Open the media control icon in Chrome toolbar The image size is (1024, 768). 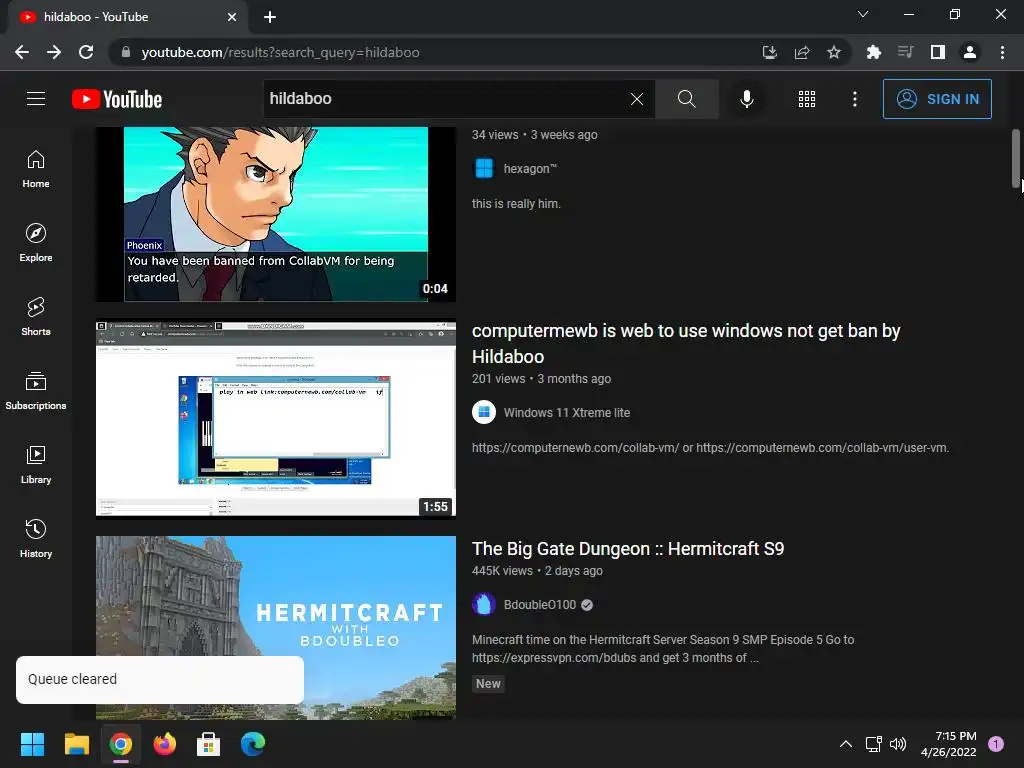(905, 52)
